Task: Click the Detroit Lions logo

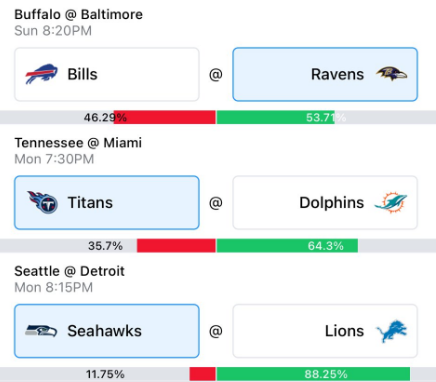Action: [392, 331]
